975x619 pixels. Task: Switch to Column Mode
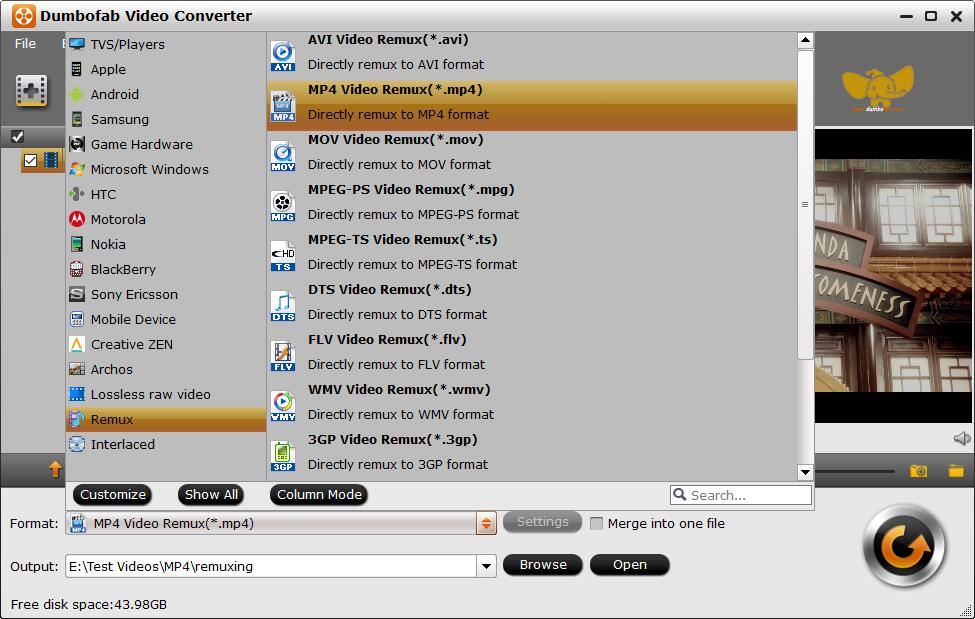tap(319, 495)
